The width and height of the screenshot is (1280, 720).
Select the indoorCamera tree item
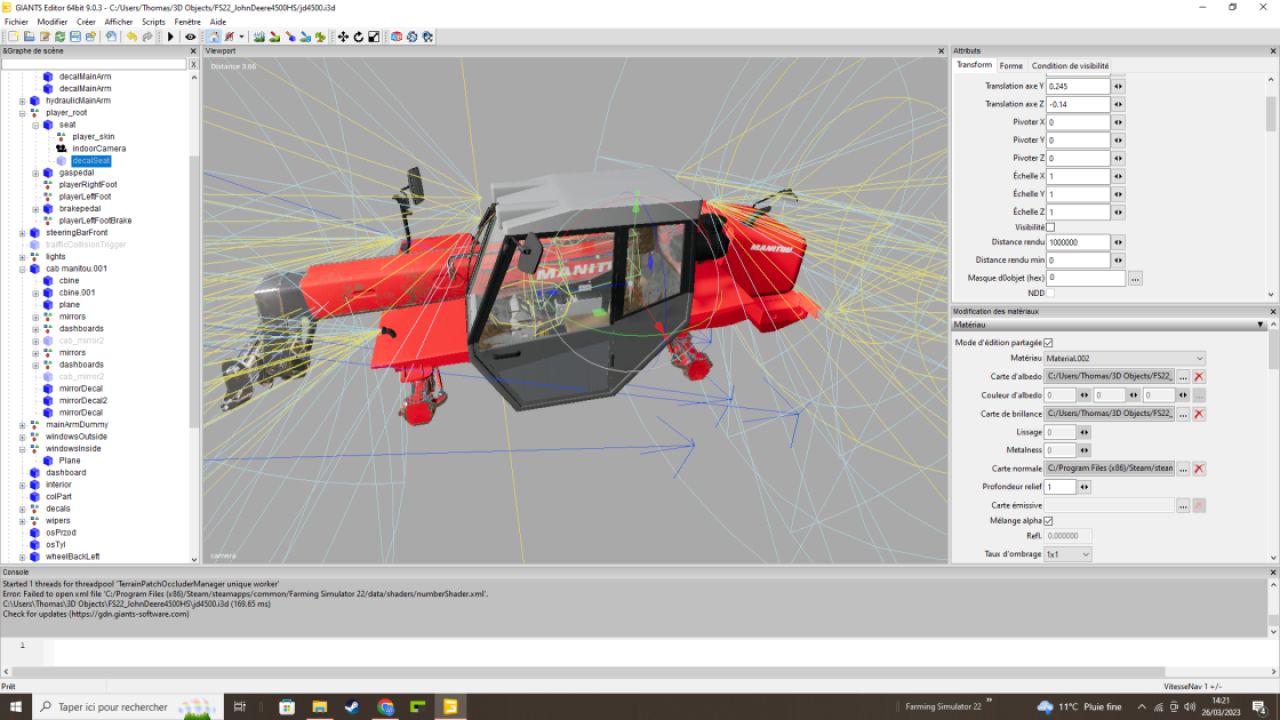[x=99, y=149]
